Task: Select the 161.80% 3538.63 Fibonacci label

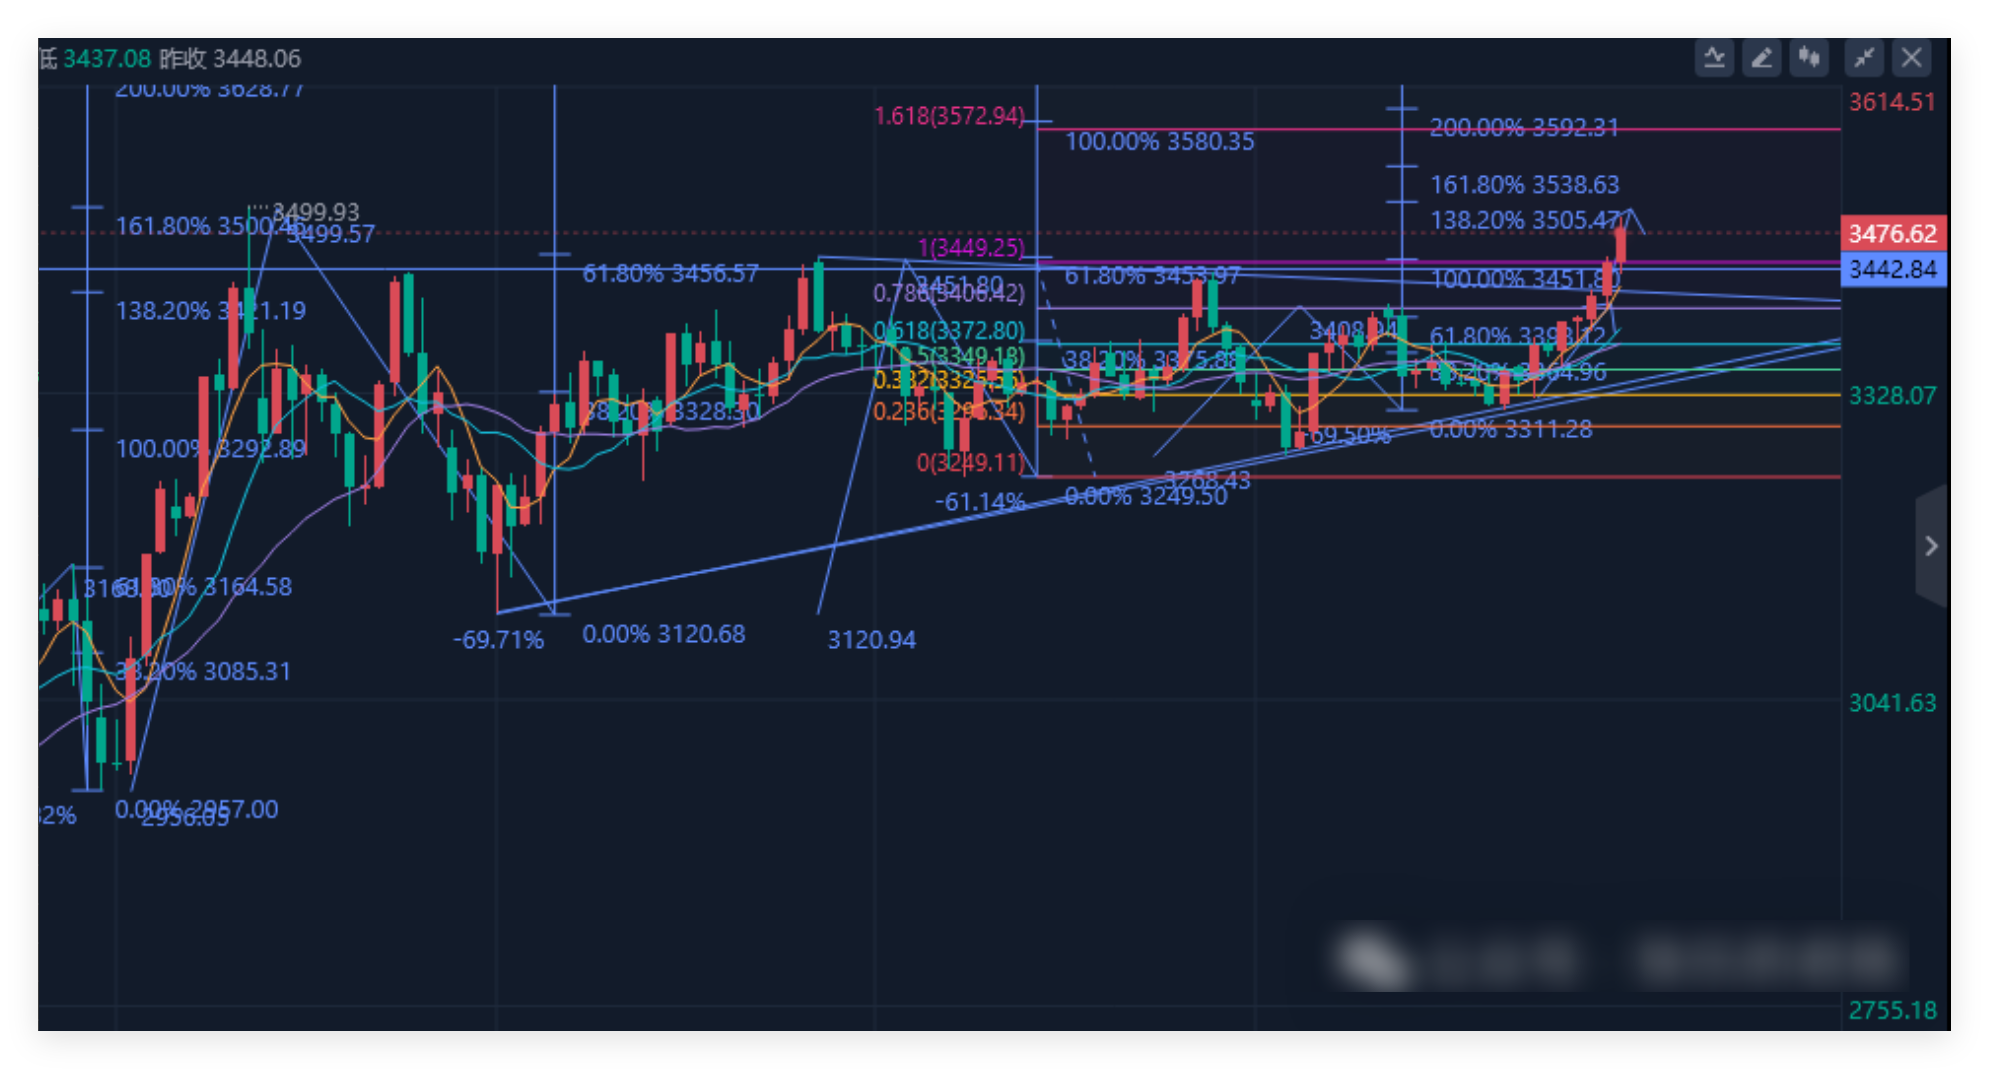Action: point(1524,185)
